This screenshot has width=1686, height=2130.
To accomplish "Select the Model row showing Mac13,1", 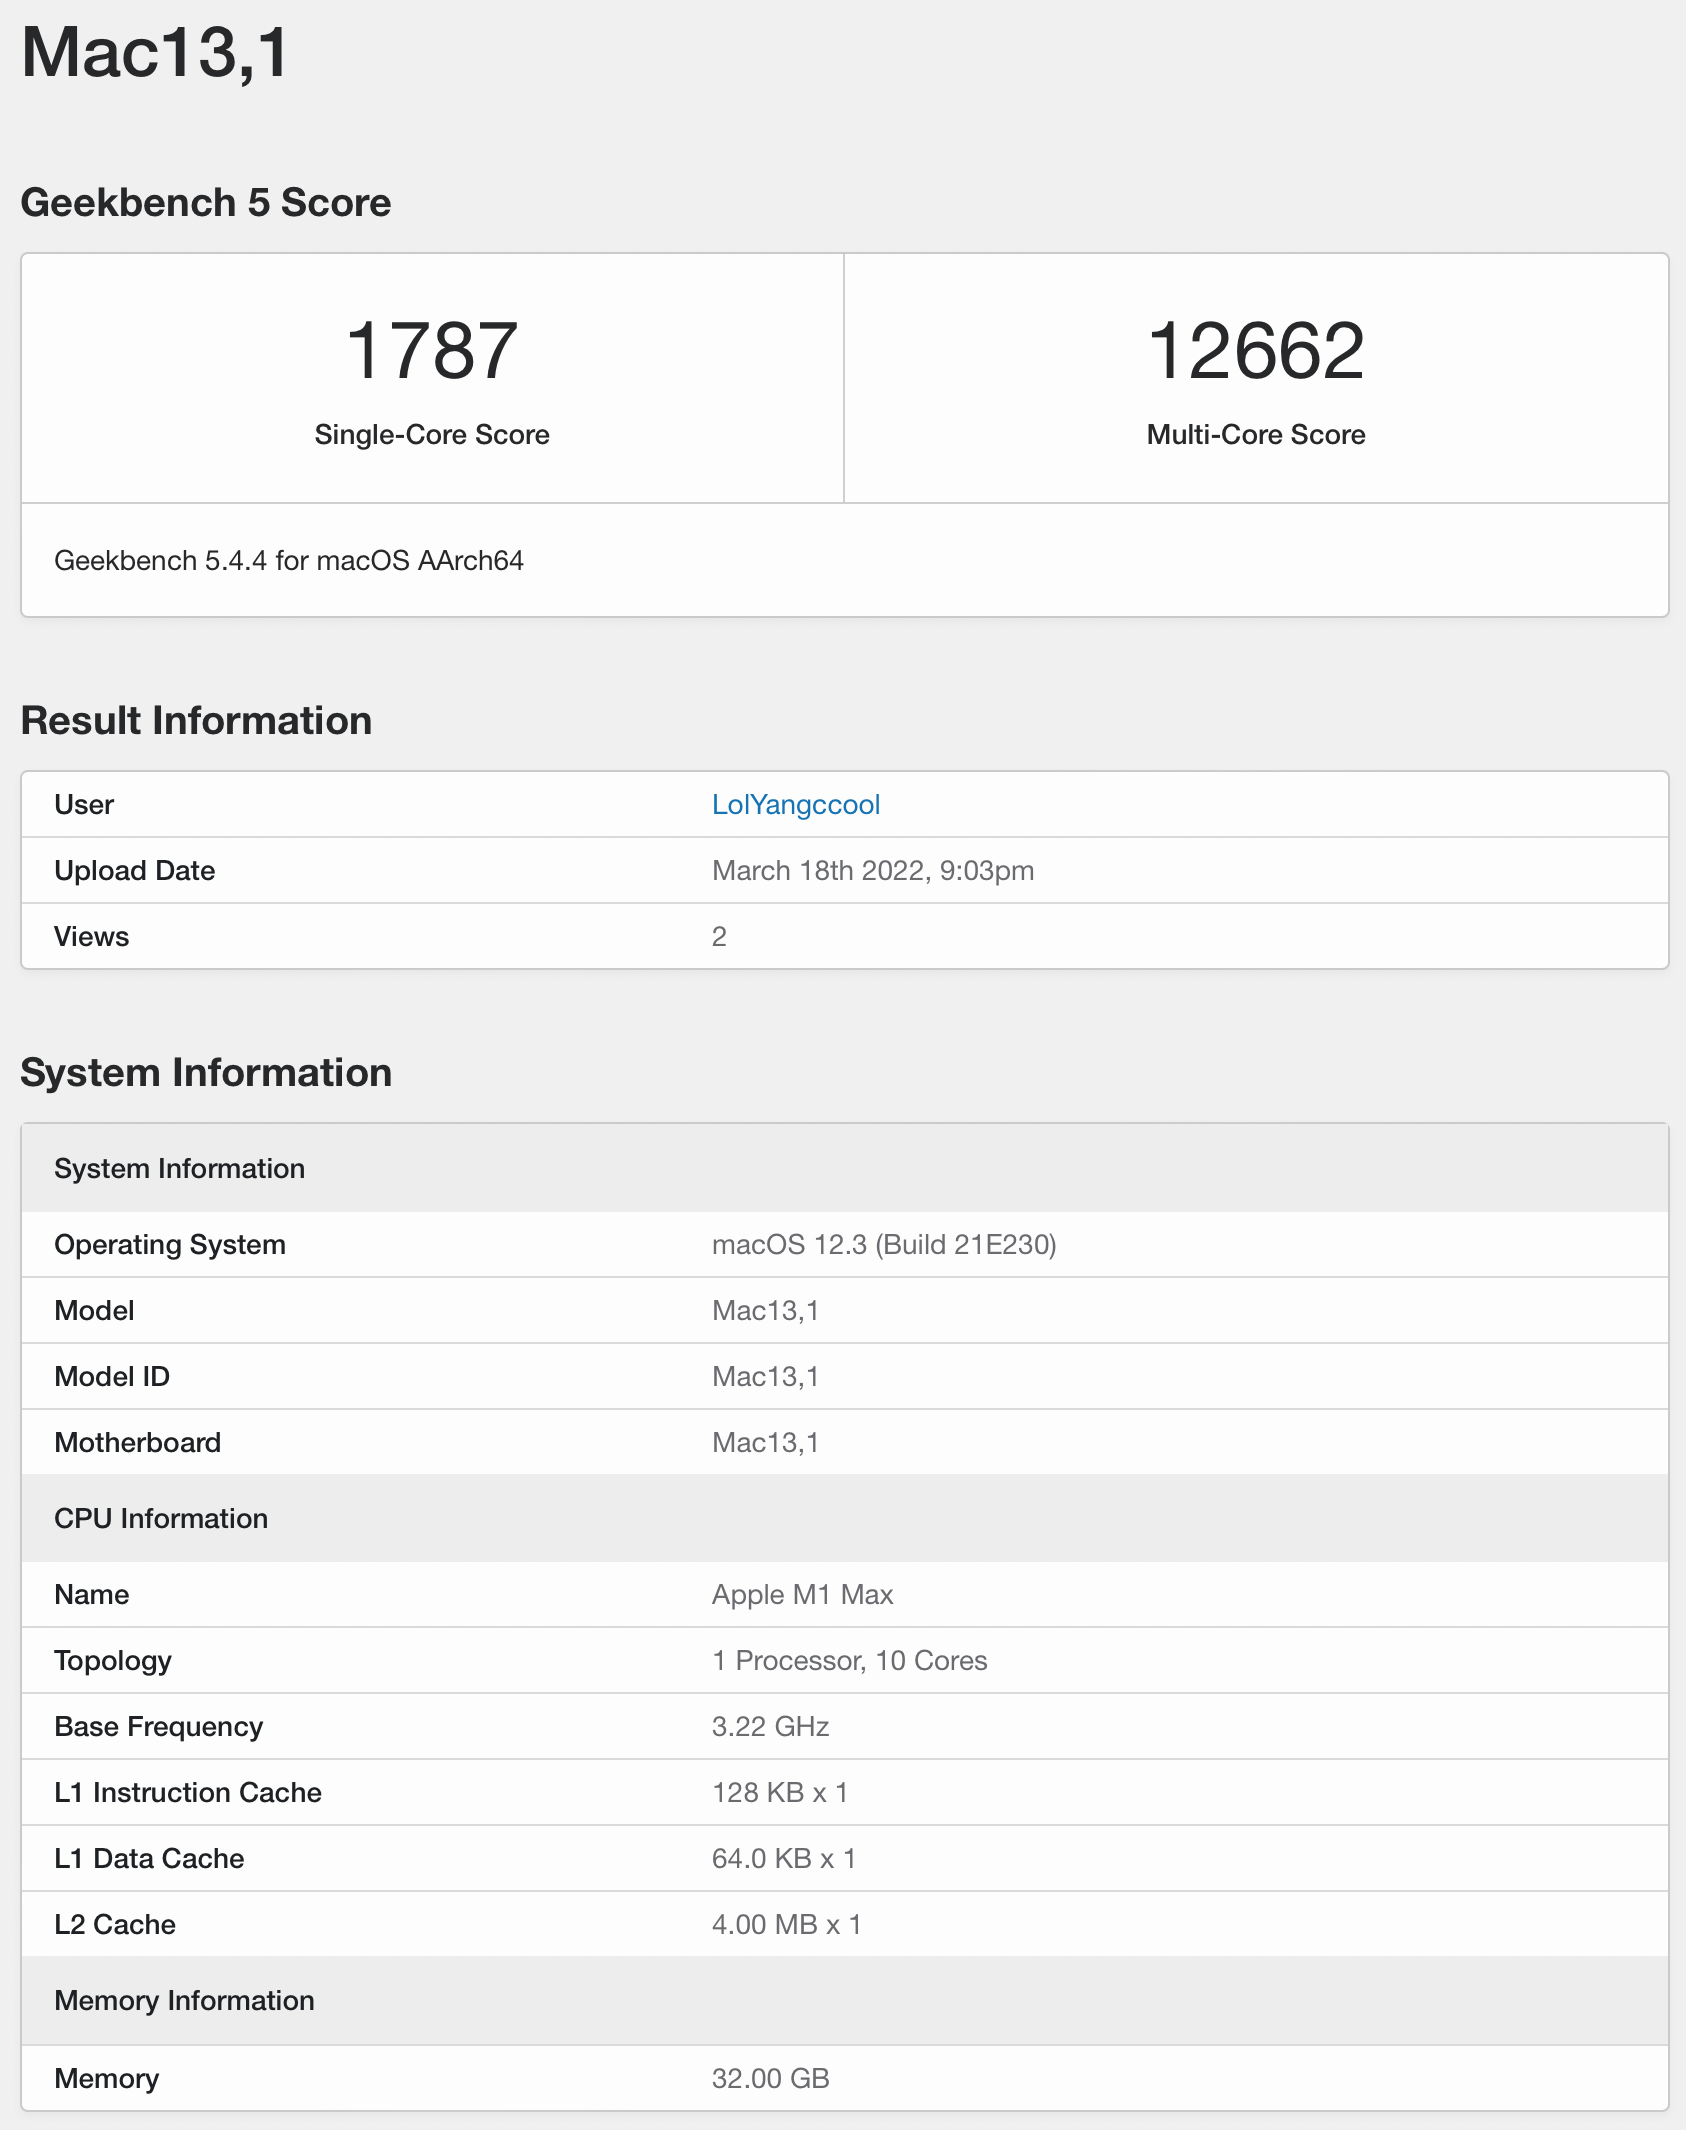I will coord(768,1310).
